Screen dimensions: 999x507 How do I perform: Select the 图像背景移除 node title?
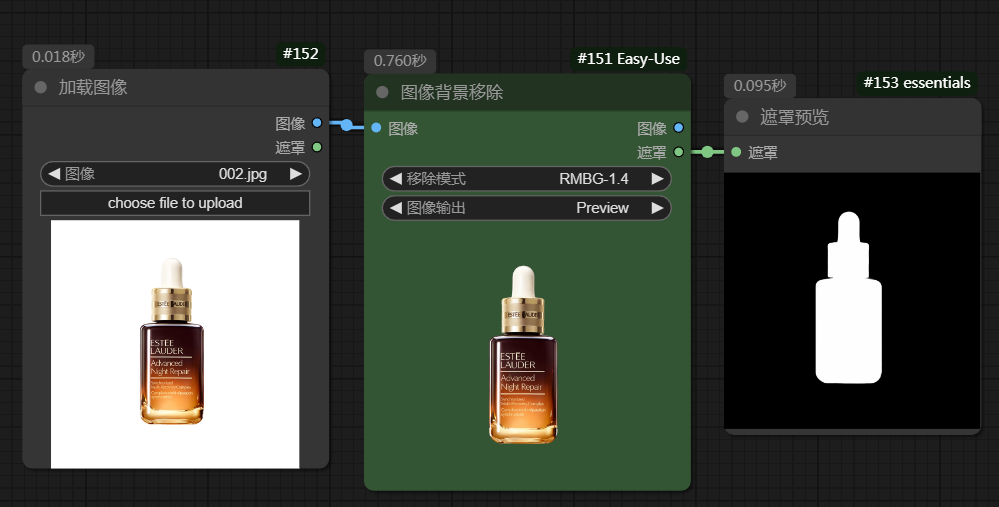coord(452,92)
